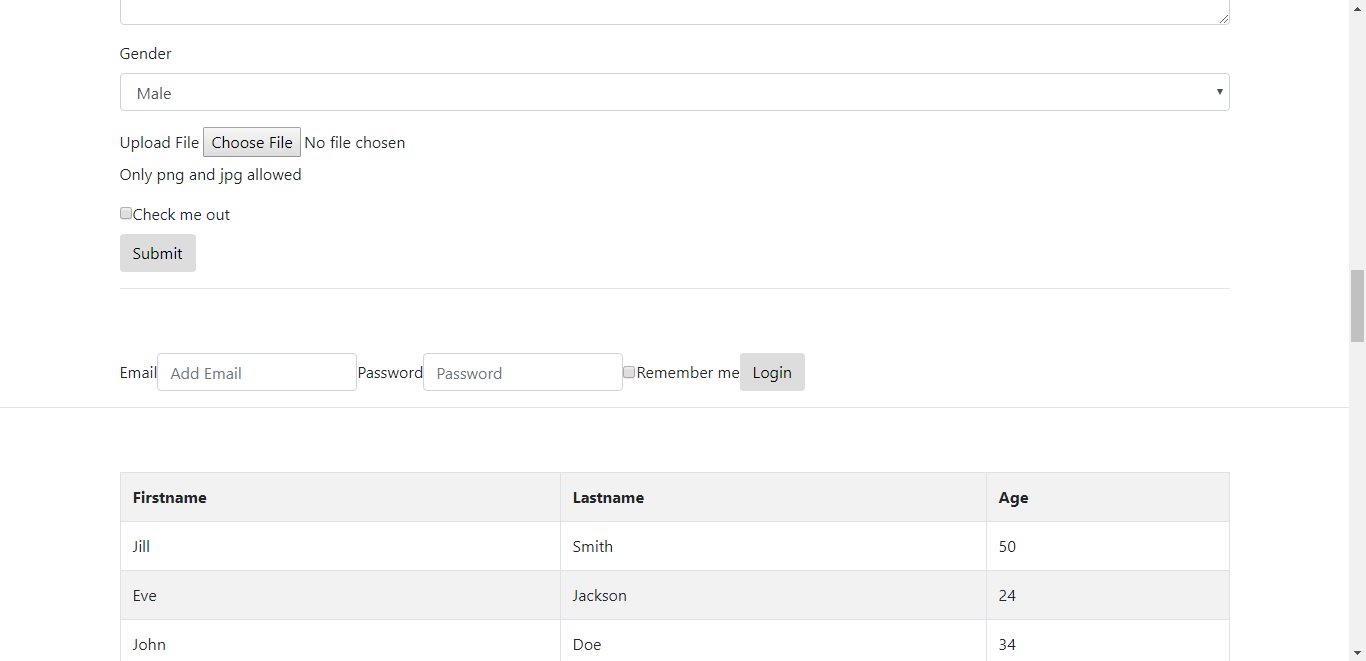
Task: Click the cell showing age 50
Action: (1007, 546)
